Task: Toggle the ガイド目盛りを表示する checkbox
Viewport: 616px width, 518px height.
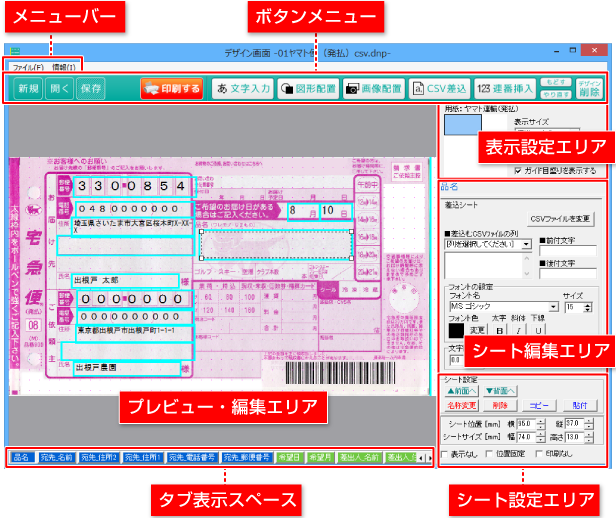Action: point(518,170)
